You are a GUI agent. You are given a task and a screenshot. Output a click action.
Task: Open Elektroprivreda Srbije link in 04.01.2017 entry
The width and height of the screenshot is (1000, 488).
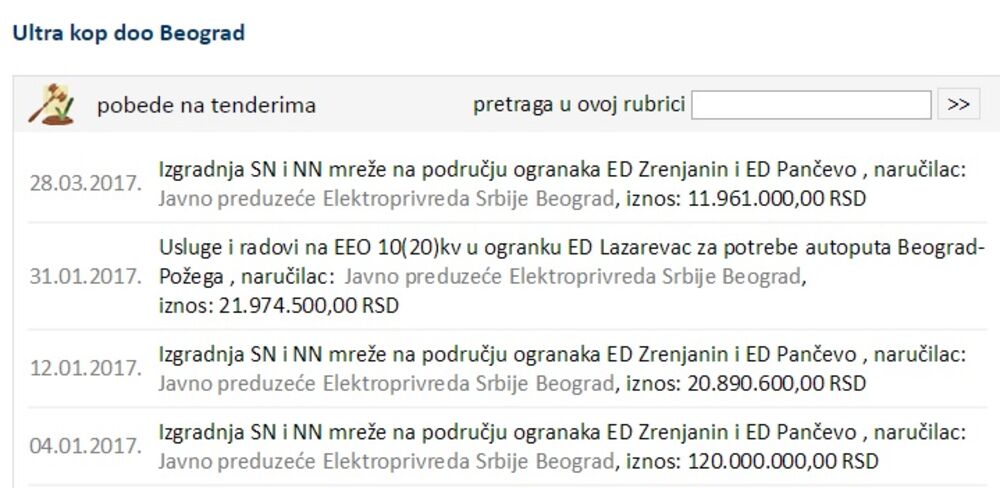point(385,461)
